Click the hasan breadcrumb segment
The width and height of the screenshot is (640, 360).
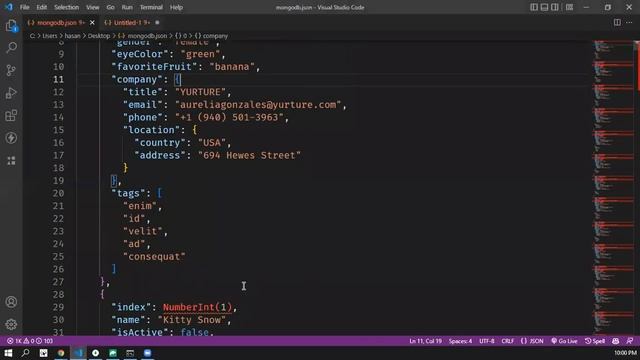72,36
